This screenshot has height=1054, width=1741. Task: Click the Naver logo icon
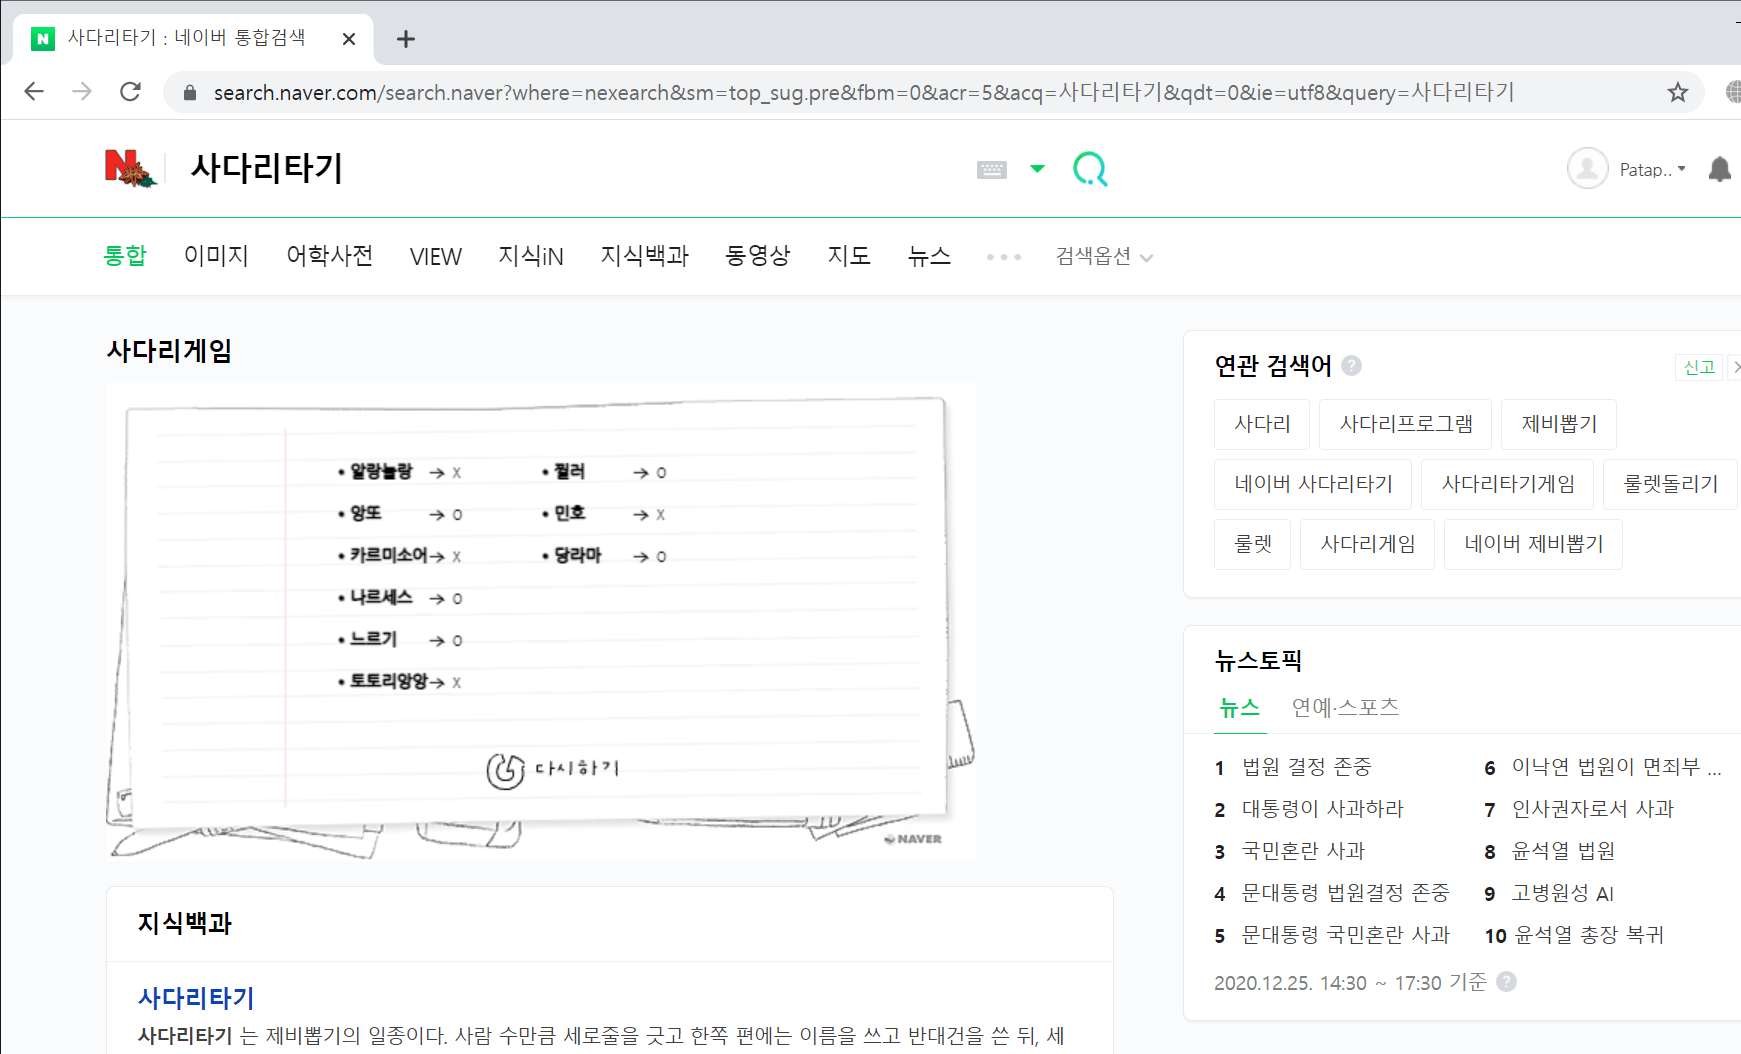[x=130, y=168]
